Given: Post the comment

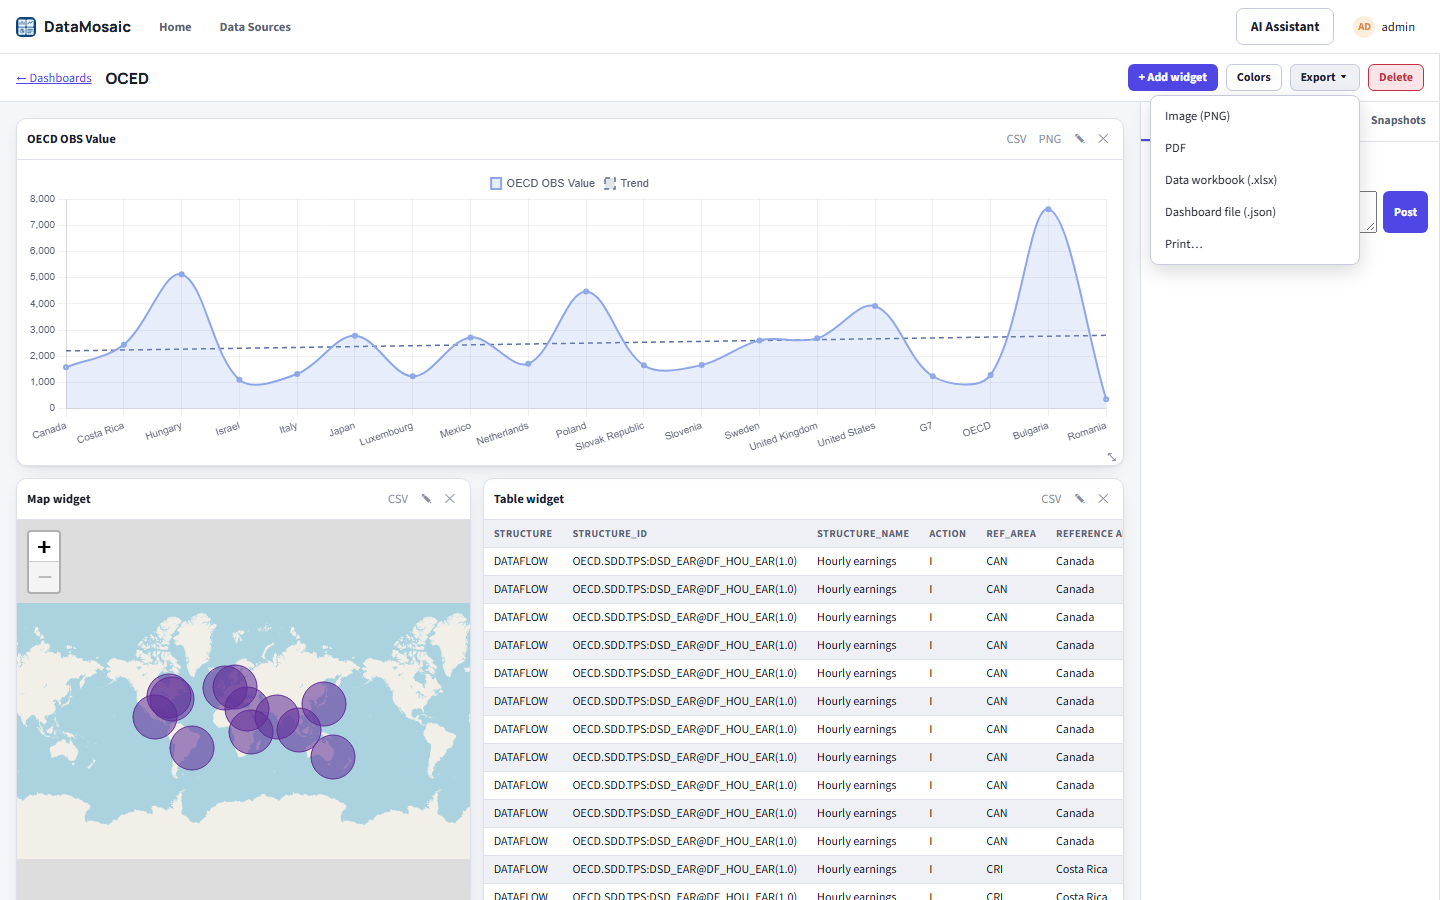Looking at the screenshot, I should pyautogui.click(x=1405, y=212).
